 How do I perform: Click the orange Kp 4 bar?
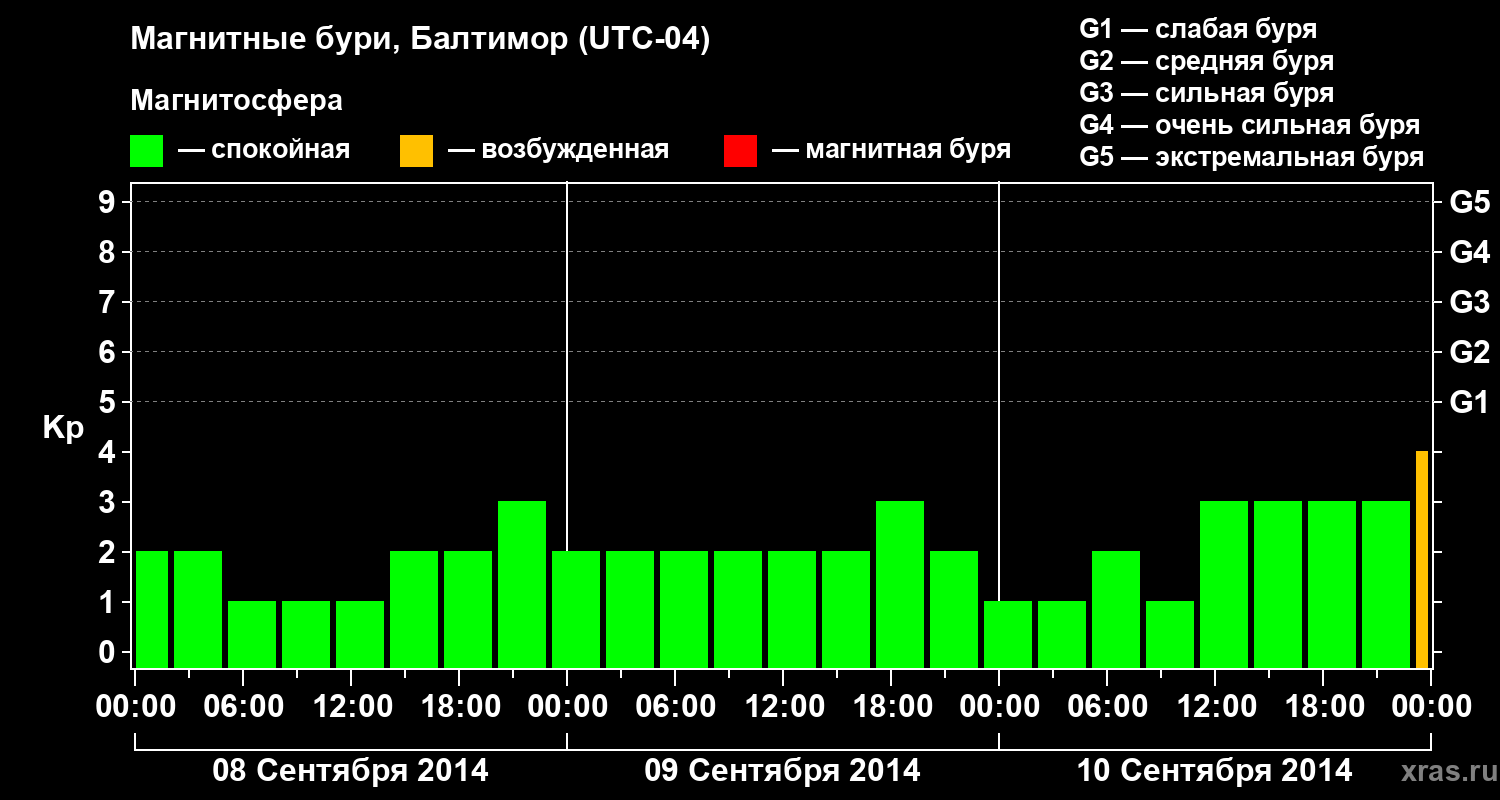[x=1422, y=559]
